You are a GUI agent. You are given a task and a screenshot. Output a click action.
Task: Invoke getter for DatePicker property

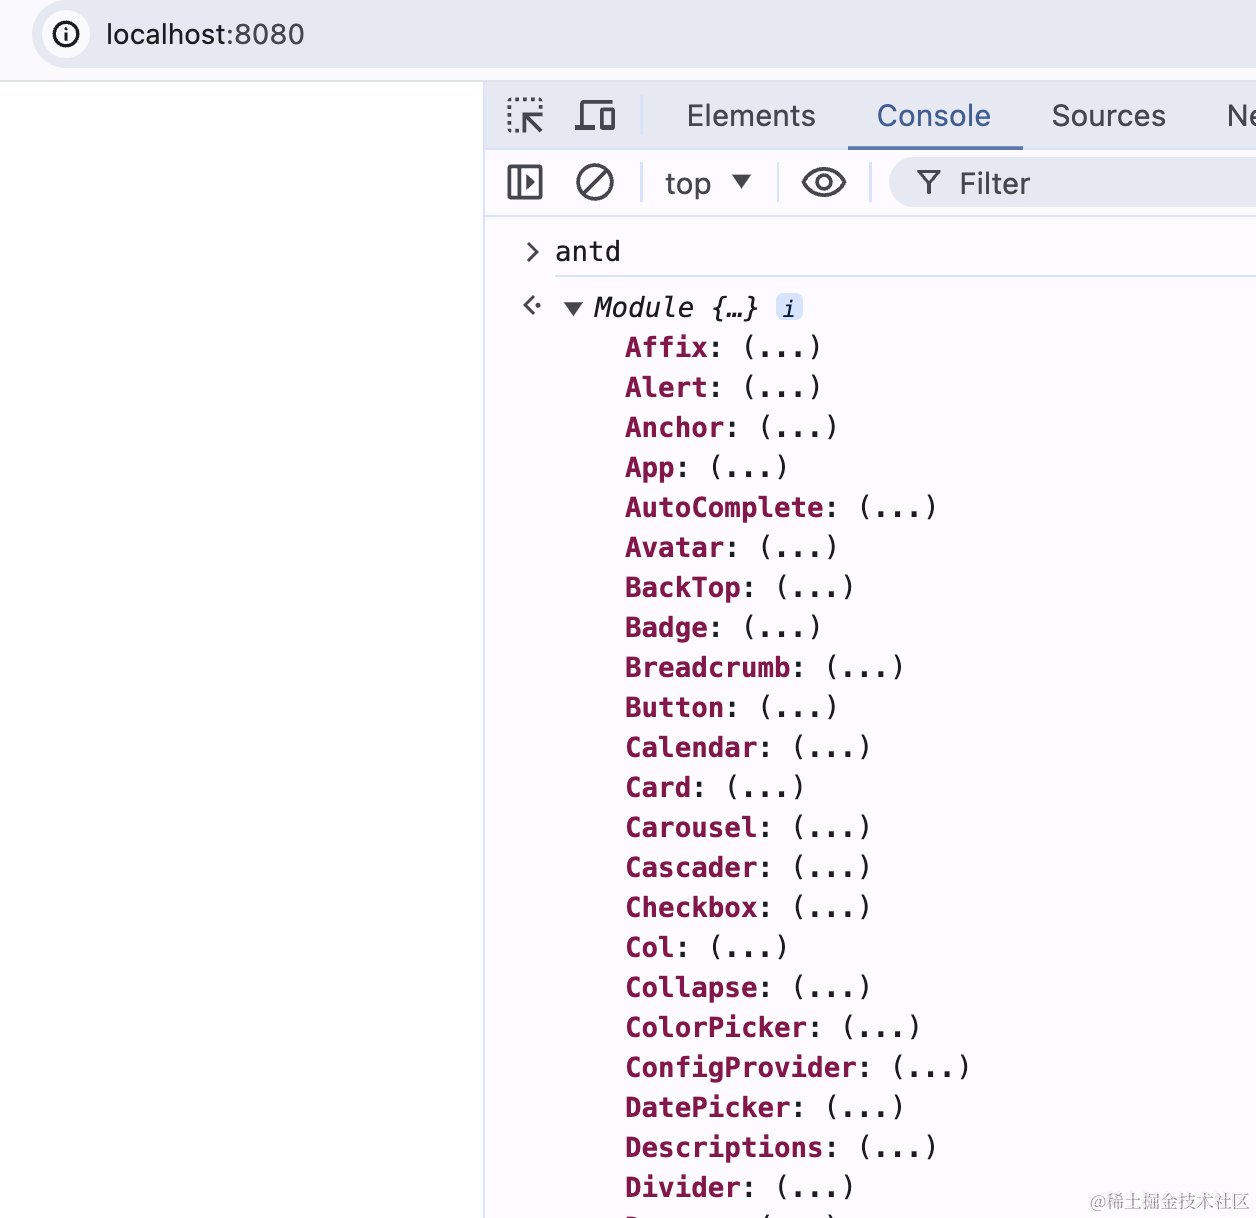point(865,1108)
